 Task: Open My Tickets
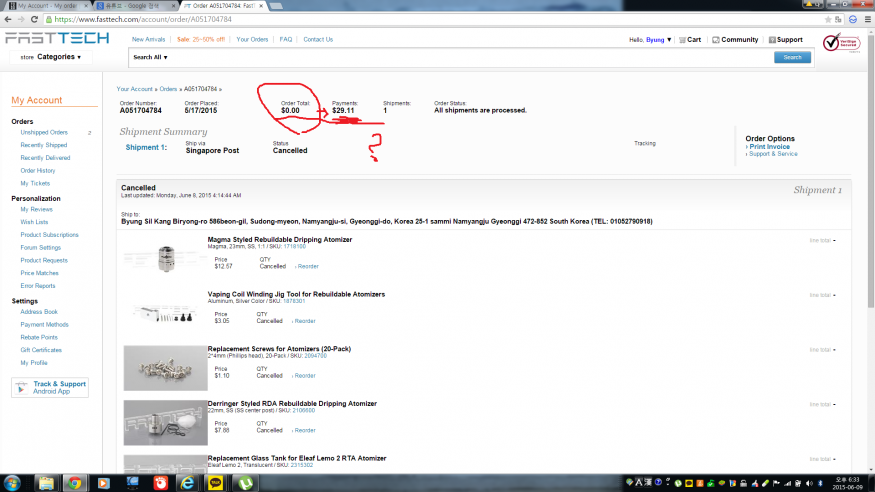(35, 184)
